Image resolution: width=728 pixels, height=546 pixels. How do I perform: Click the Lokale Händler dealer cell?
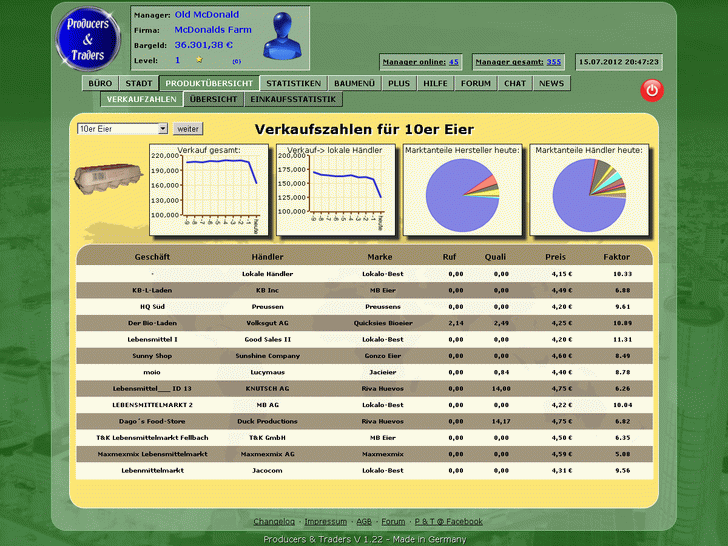[267, 274]
